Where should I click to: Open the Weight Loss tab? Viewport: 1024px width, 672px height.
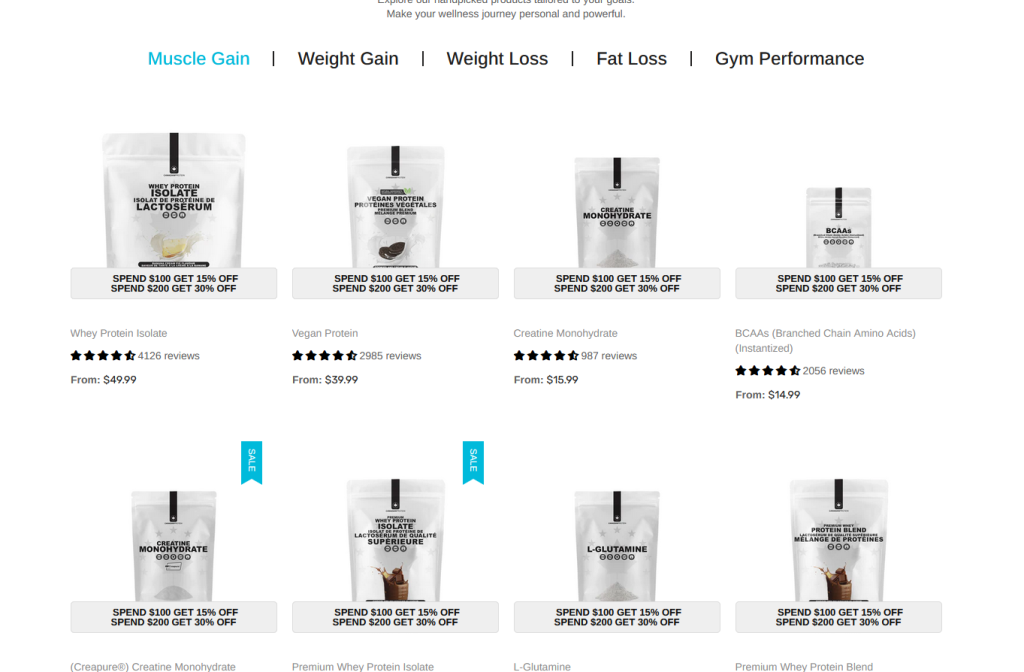497,59
